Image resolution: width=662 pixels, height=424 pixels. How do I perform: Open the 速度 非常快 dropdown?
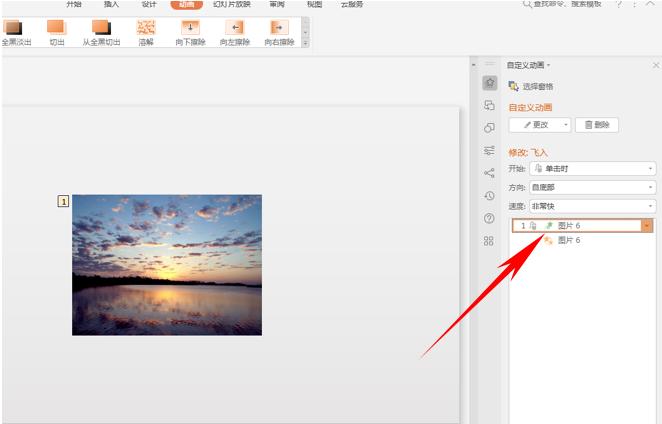pyautogui.click(x=593, y=206)
